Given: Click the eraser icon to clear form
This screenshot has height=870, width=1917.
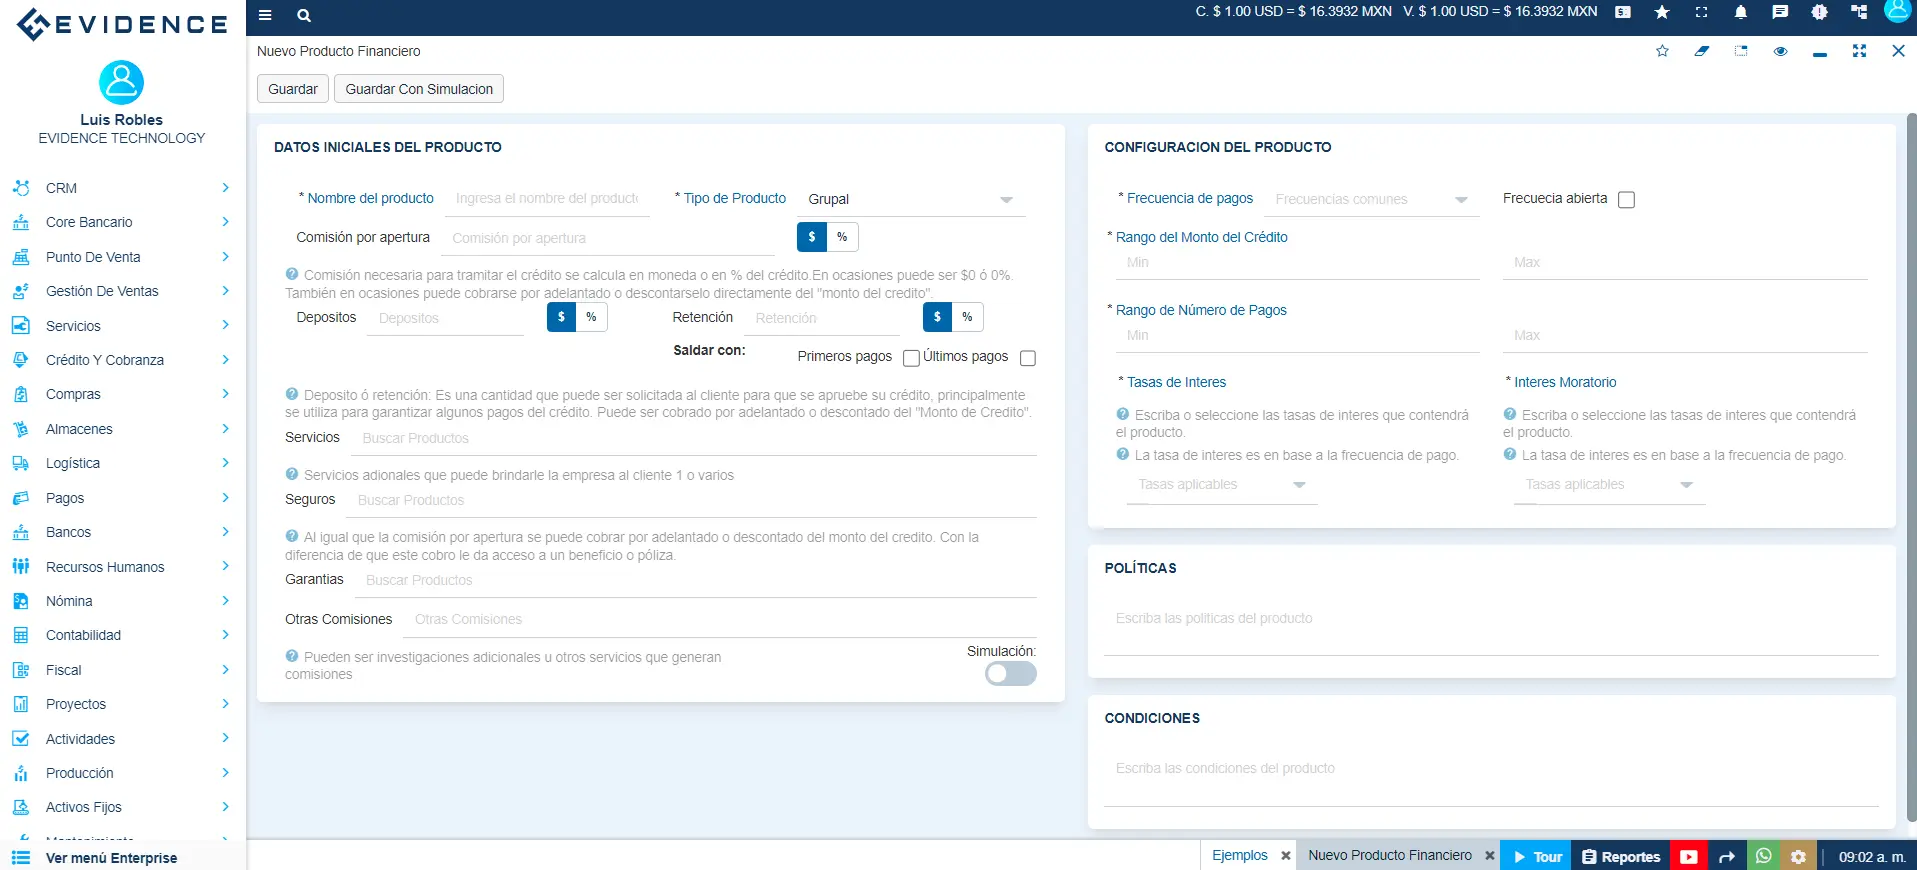Looking at the screenshot, I should point(1701,51).
